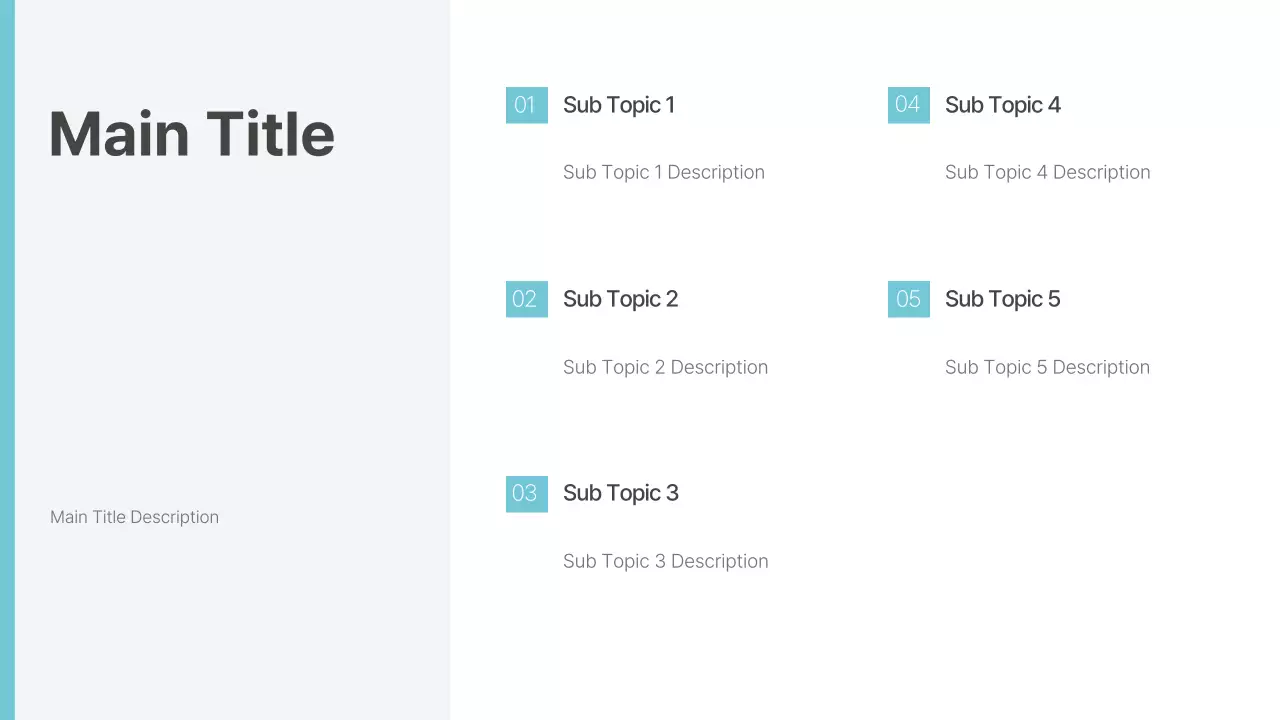Click the 04 numbered badge

click(x=908, y=105)
